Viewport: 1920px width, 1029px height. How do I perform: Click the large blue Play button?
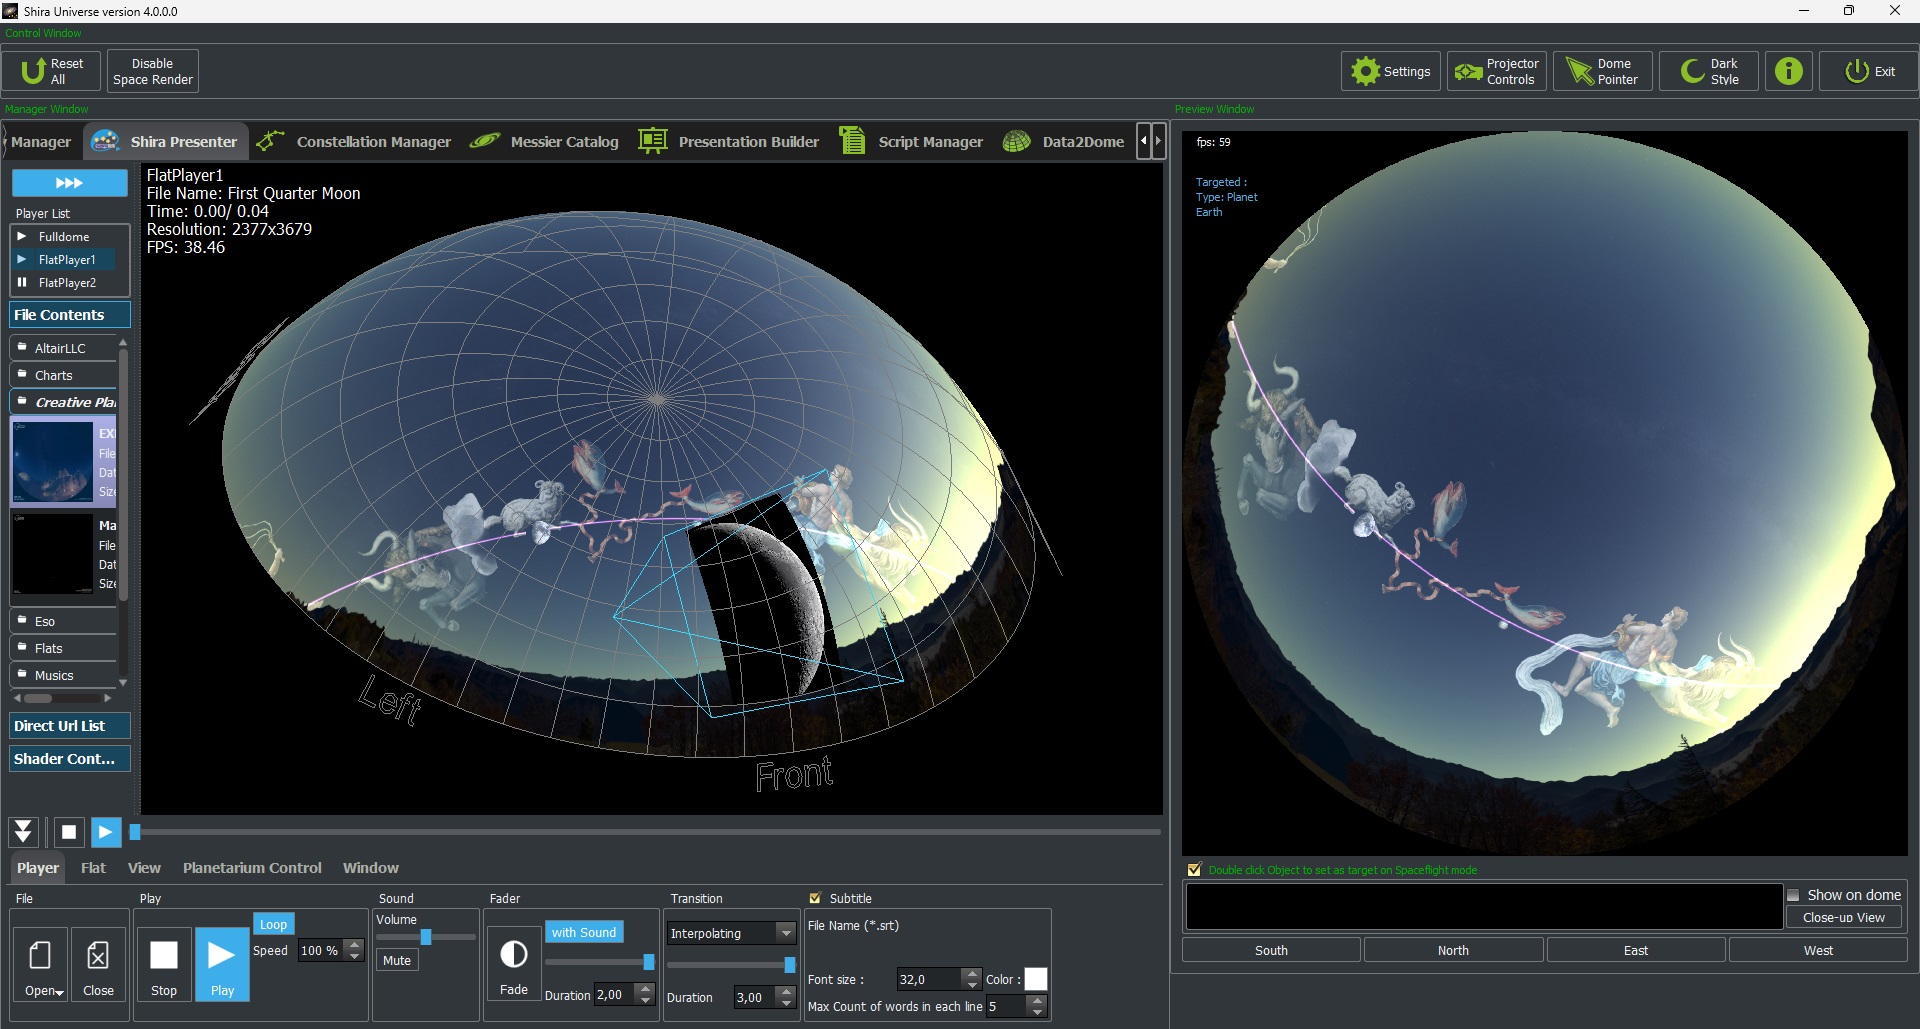tap(222, 964)
